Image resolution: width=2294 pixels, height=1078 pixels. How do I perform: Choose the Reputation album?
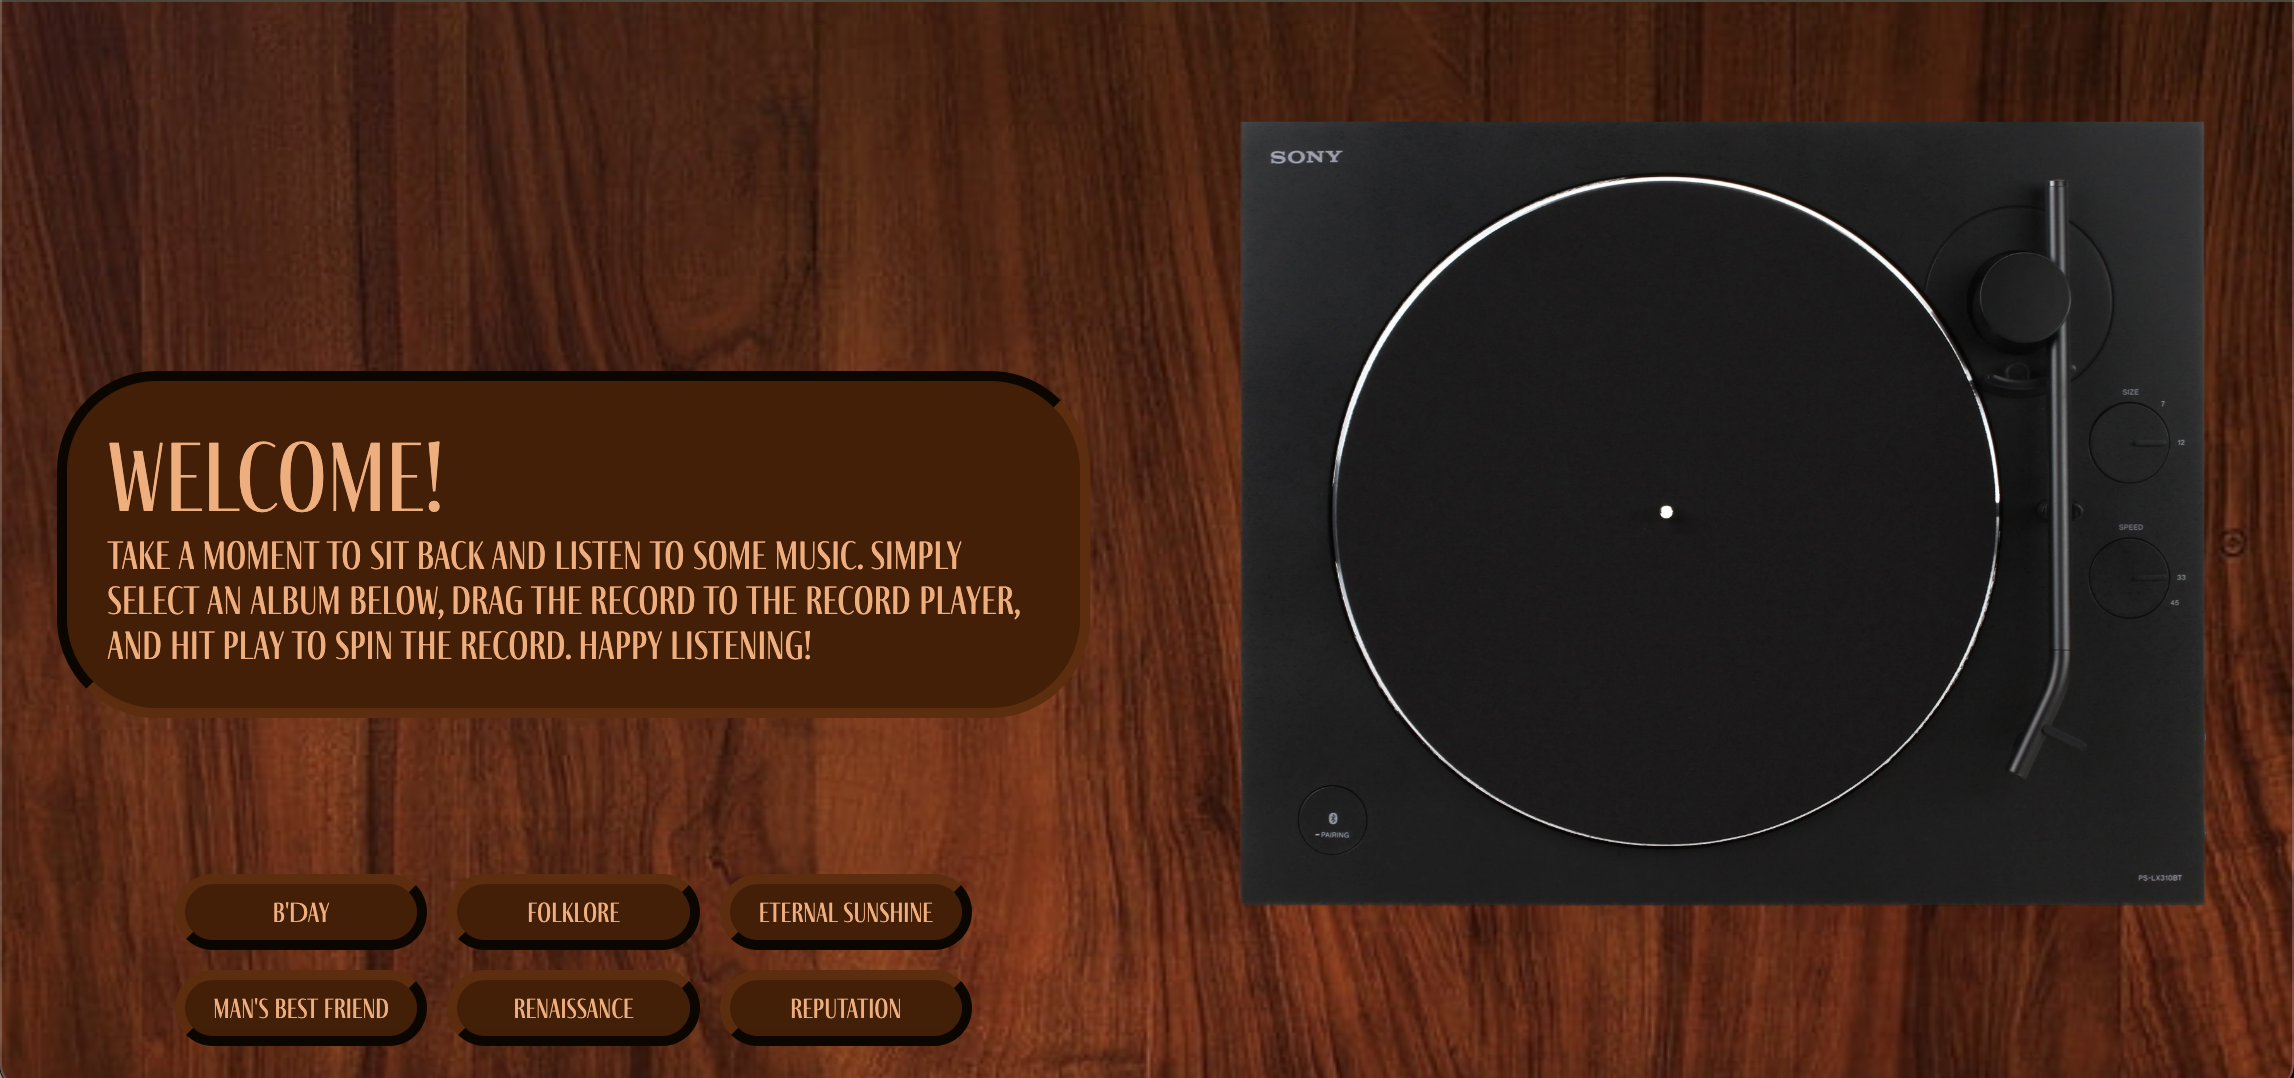click(845, 1008)
